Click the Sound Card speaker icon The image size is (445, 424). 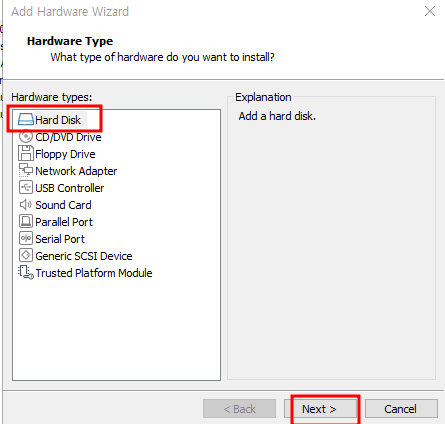pyautogui.click(x=26, y=205)
